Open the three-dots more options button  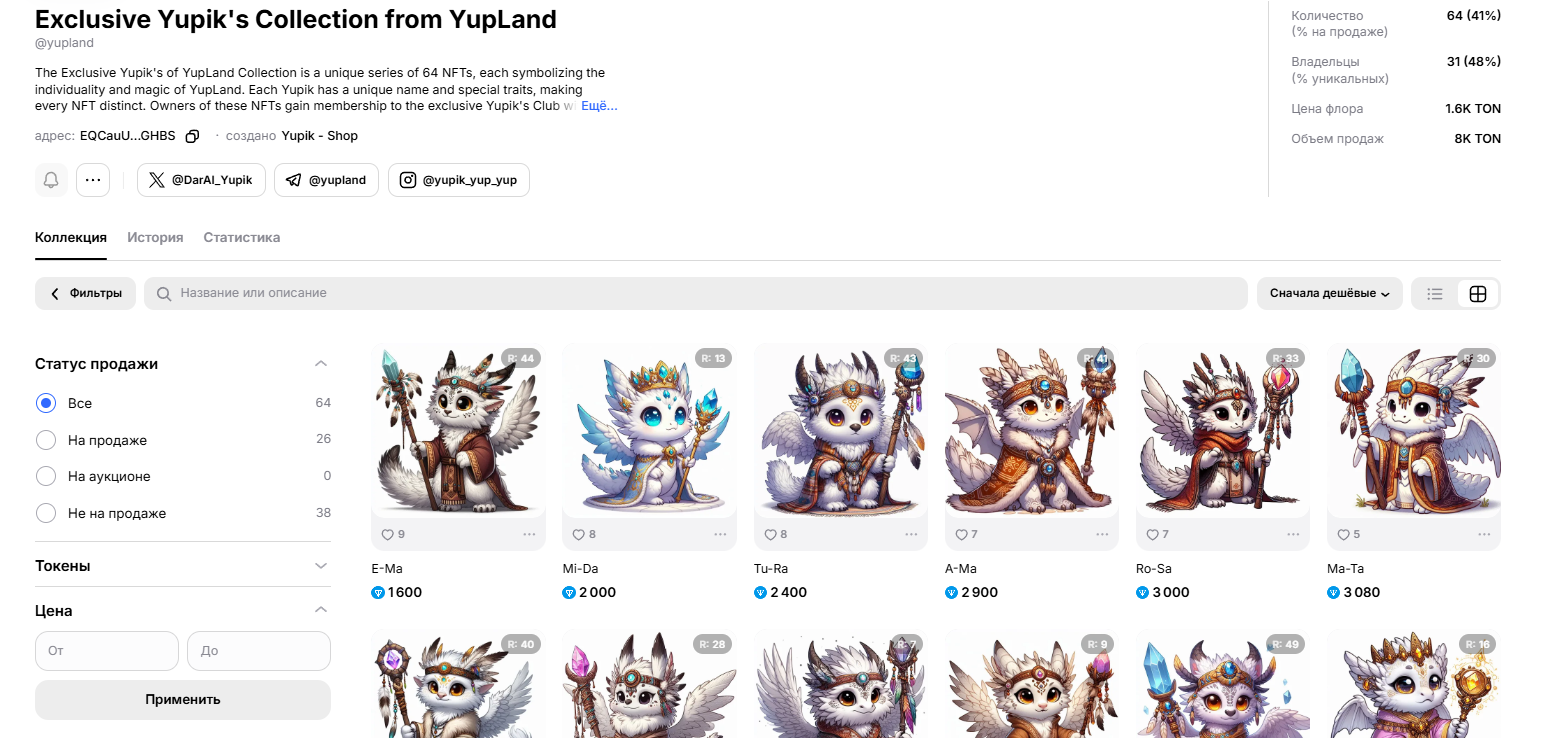tap(92, 180)
